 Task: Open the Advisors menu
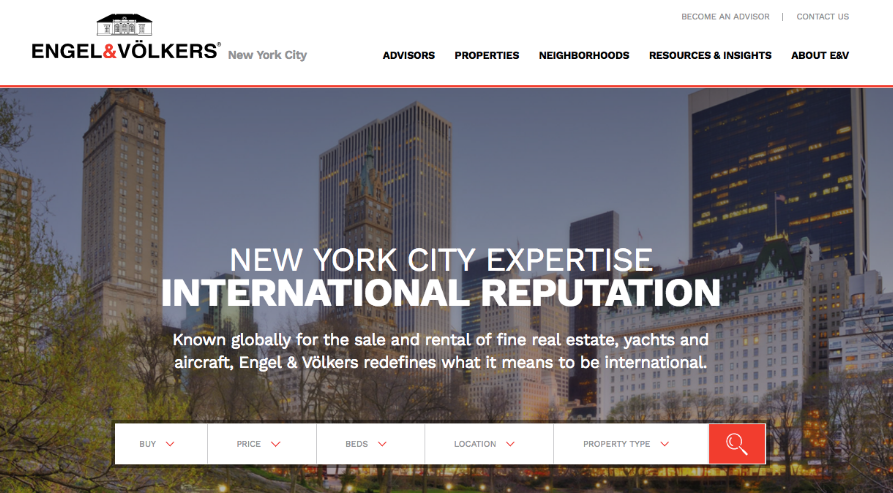point(408,55)
